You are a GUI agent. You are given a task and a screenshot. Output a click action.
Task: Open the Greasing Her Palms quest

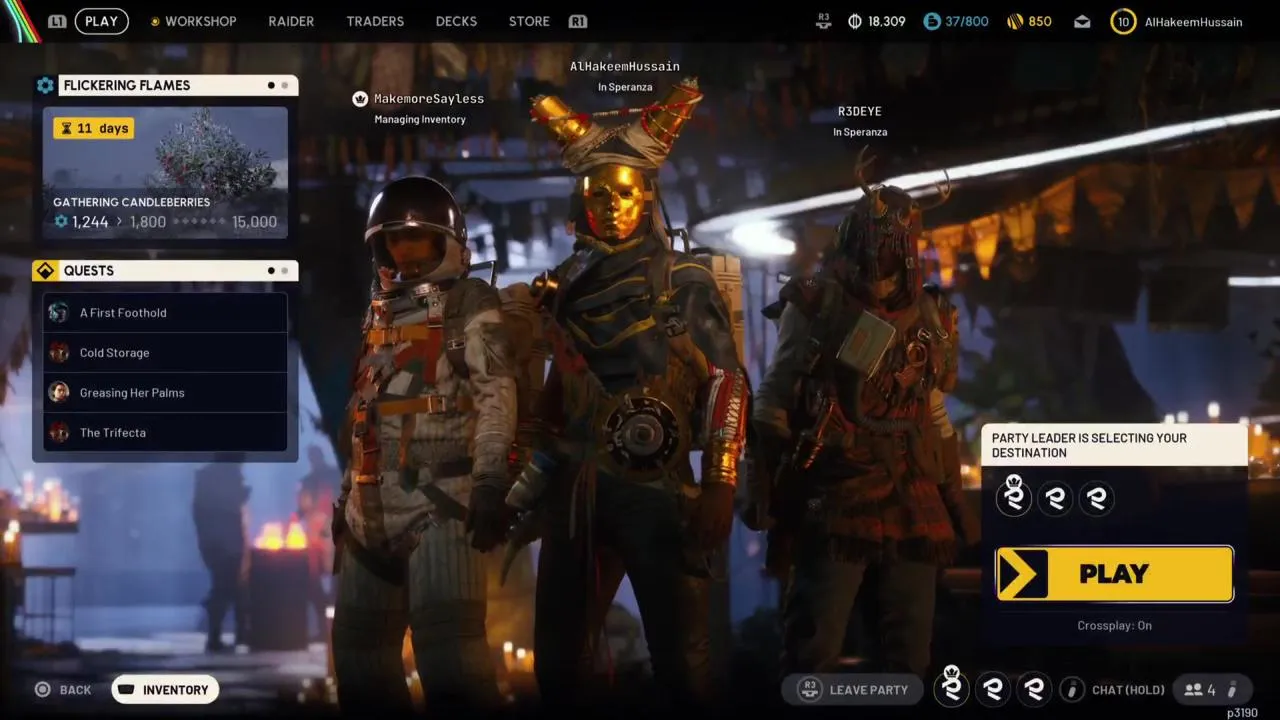165,392
